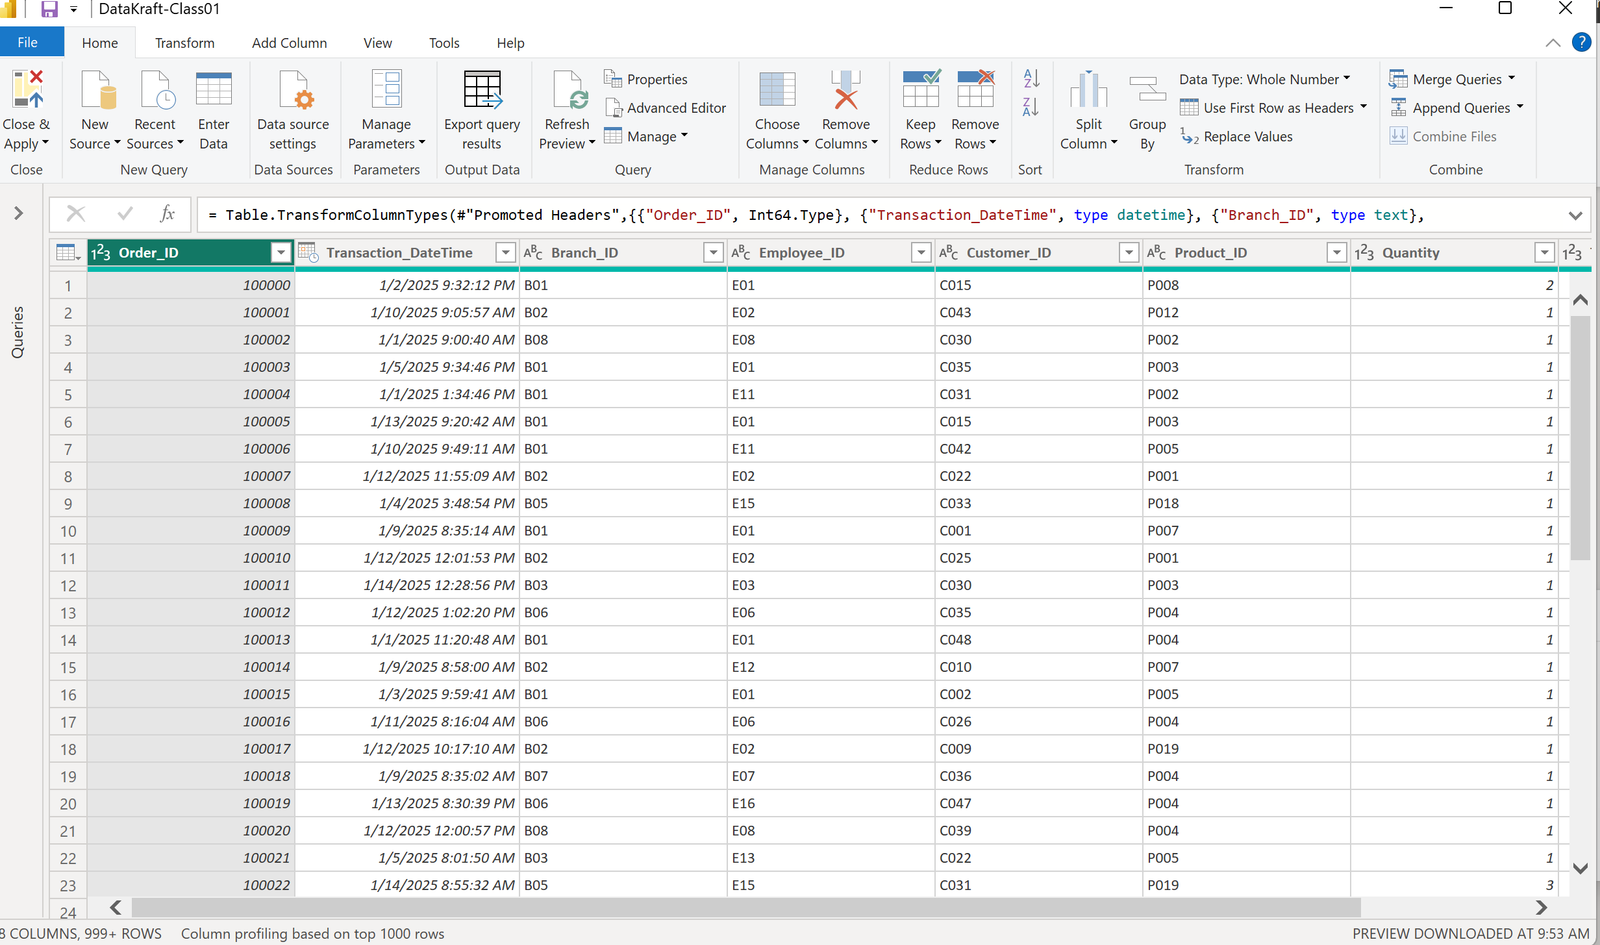Open Product_ID column filter dropdown
Viewport: 1600px width, 945px height.
click(x=1336, y=253)
